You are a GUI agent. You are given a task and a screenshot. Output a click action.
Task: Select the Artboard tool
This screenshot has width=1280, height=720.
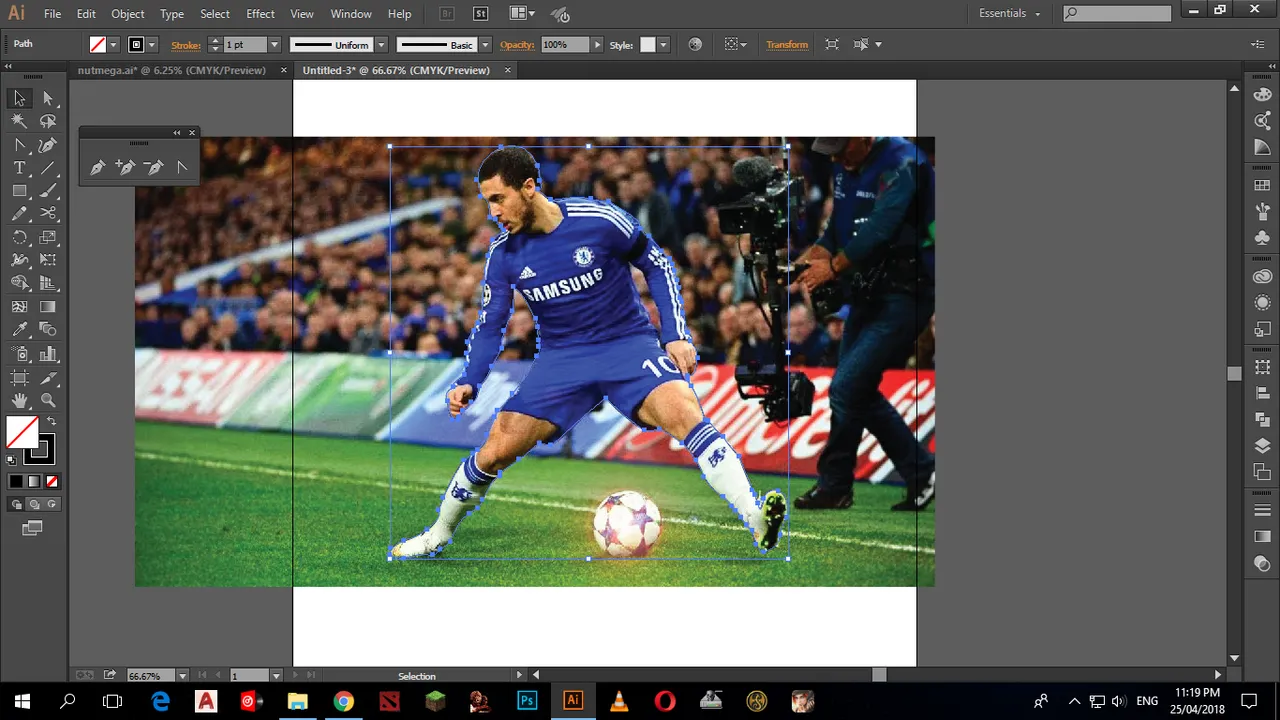(19, 378)
